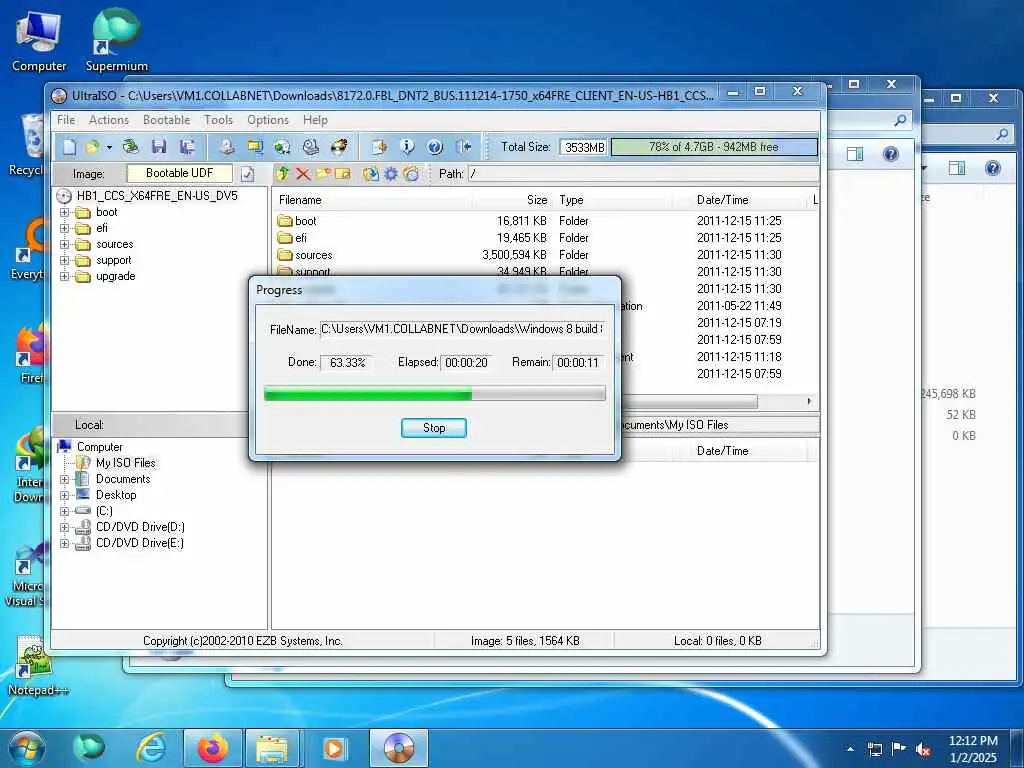Click the Open file folder icon
1024x768 pixels.
pyautogui.click(x=92, y=147)
